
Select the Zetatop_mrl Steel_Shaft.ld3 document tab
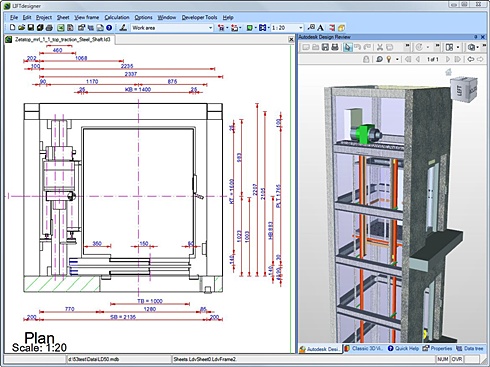[60, 40]
